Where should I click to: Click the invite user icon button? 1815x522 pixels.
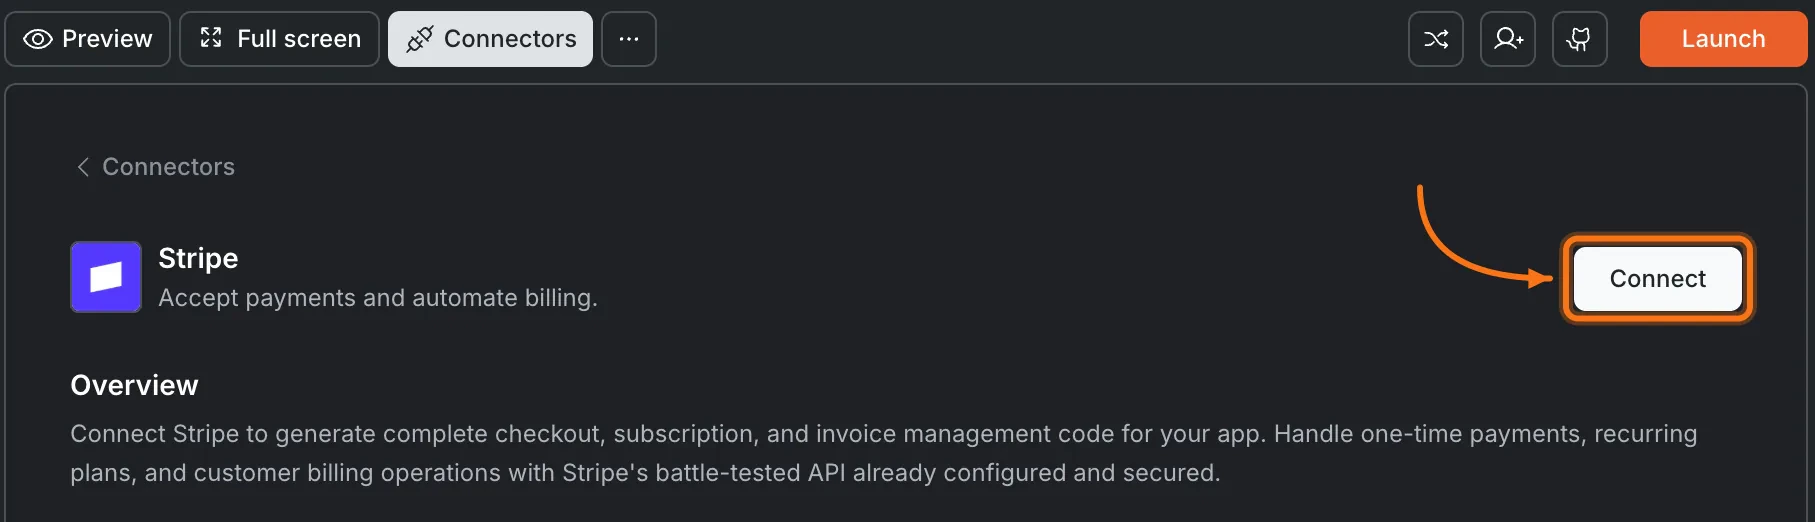(1507, 39)
